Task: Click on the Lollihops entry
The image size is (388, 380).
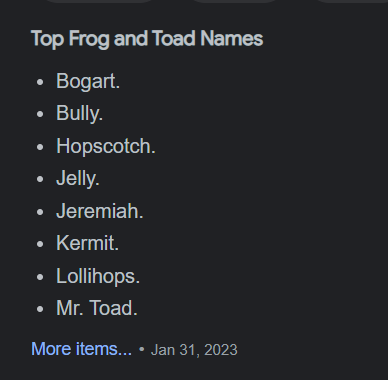Action: [98, 276]
